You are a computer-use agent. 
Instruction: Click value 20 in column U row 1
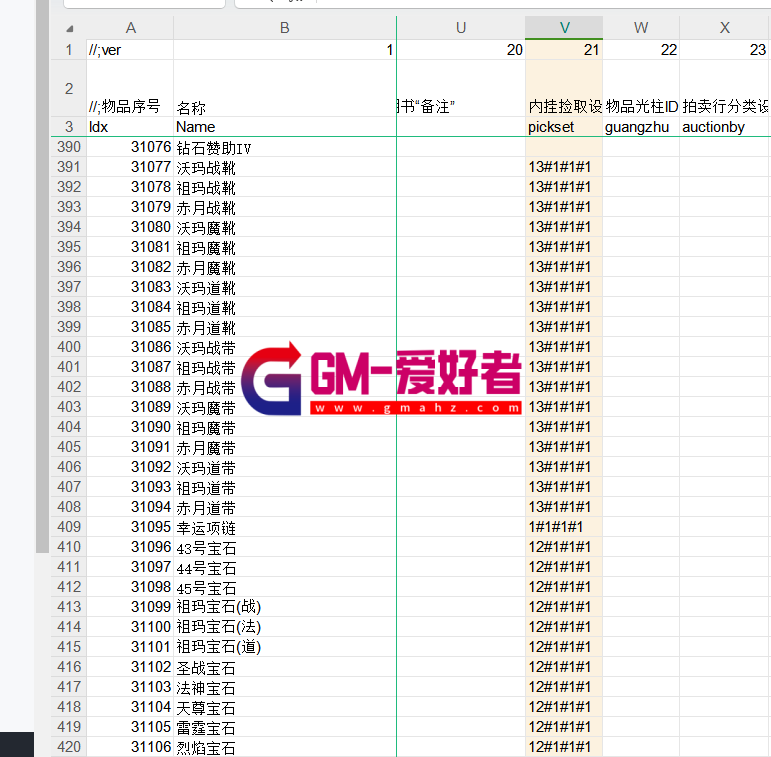pyautogui.click(x=461, y=50)
